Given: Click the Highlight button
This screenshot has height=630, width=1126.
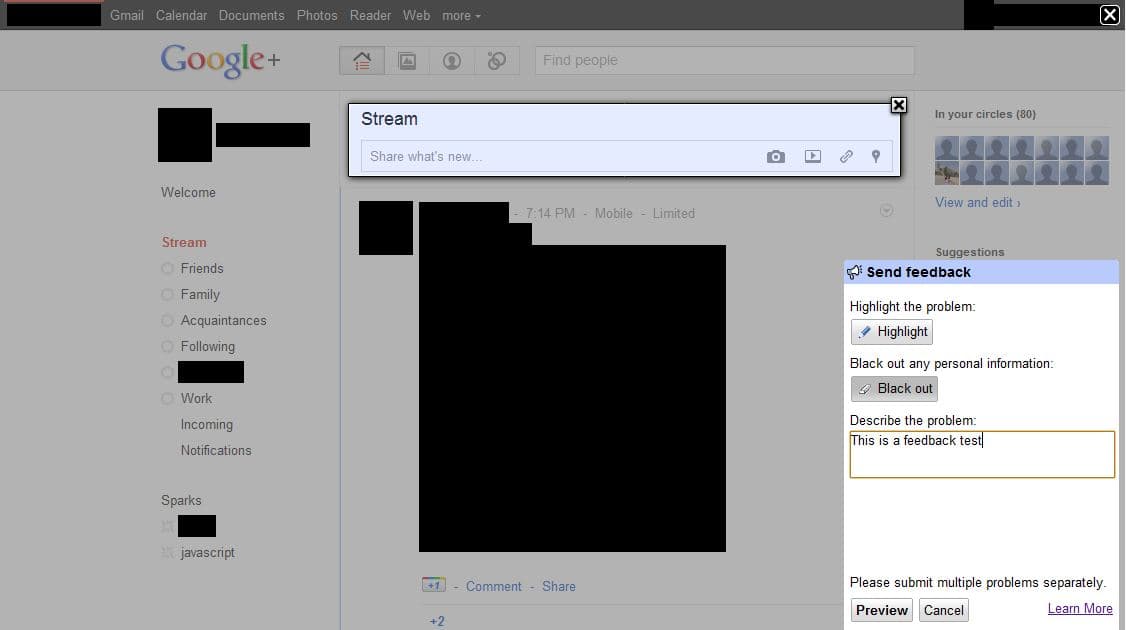Looking at the screenshot, I should (x=892, y=332).
